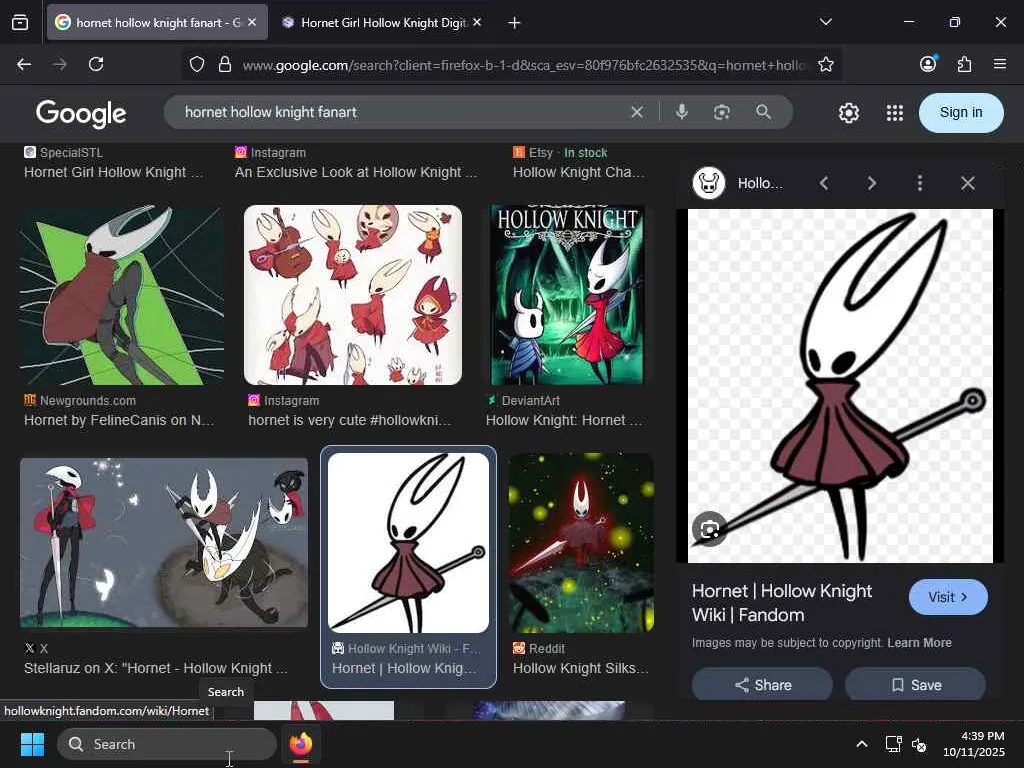The width and height of the screenshot is (1024, 768).
Task: Open the Extensions puzzle icon
Action: 964,64
